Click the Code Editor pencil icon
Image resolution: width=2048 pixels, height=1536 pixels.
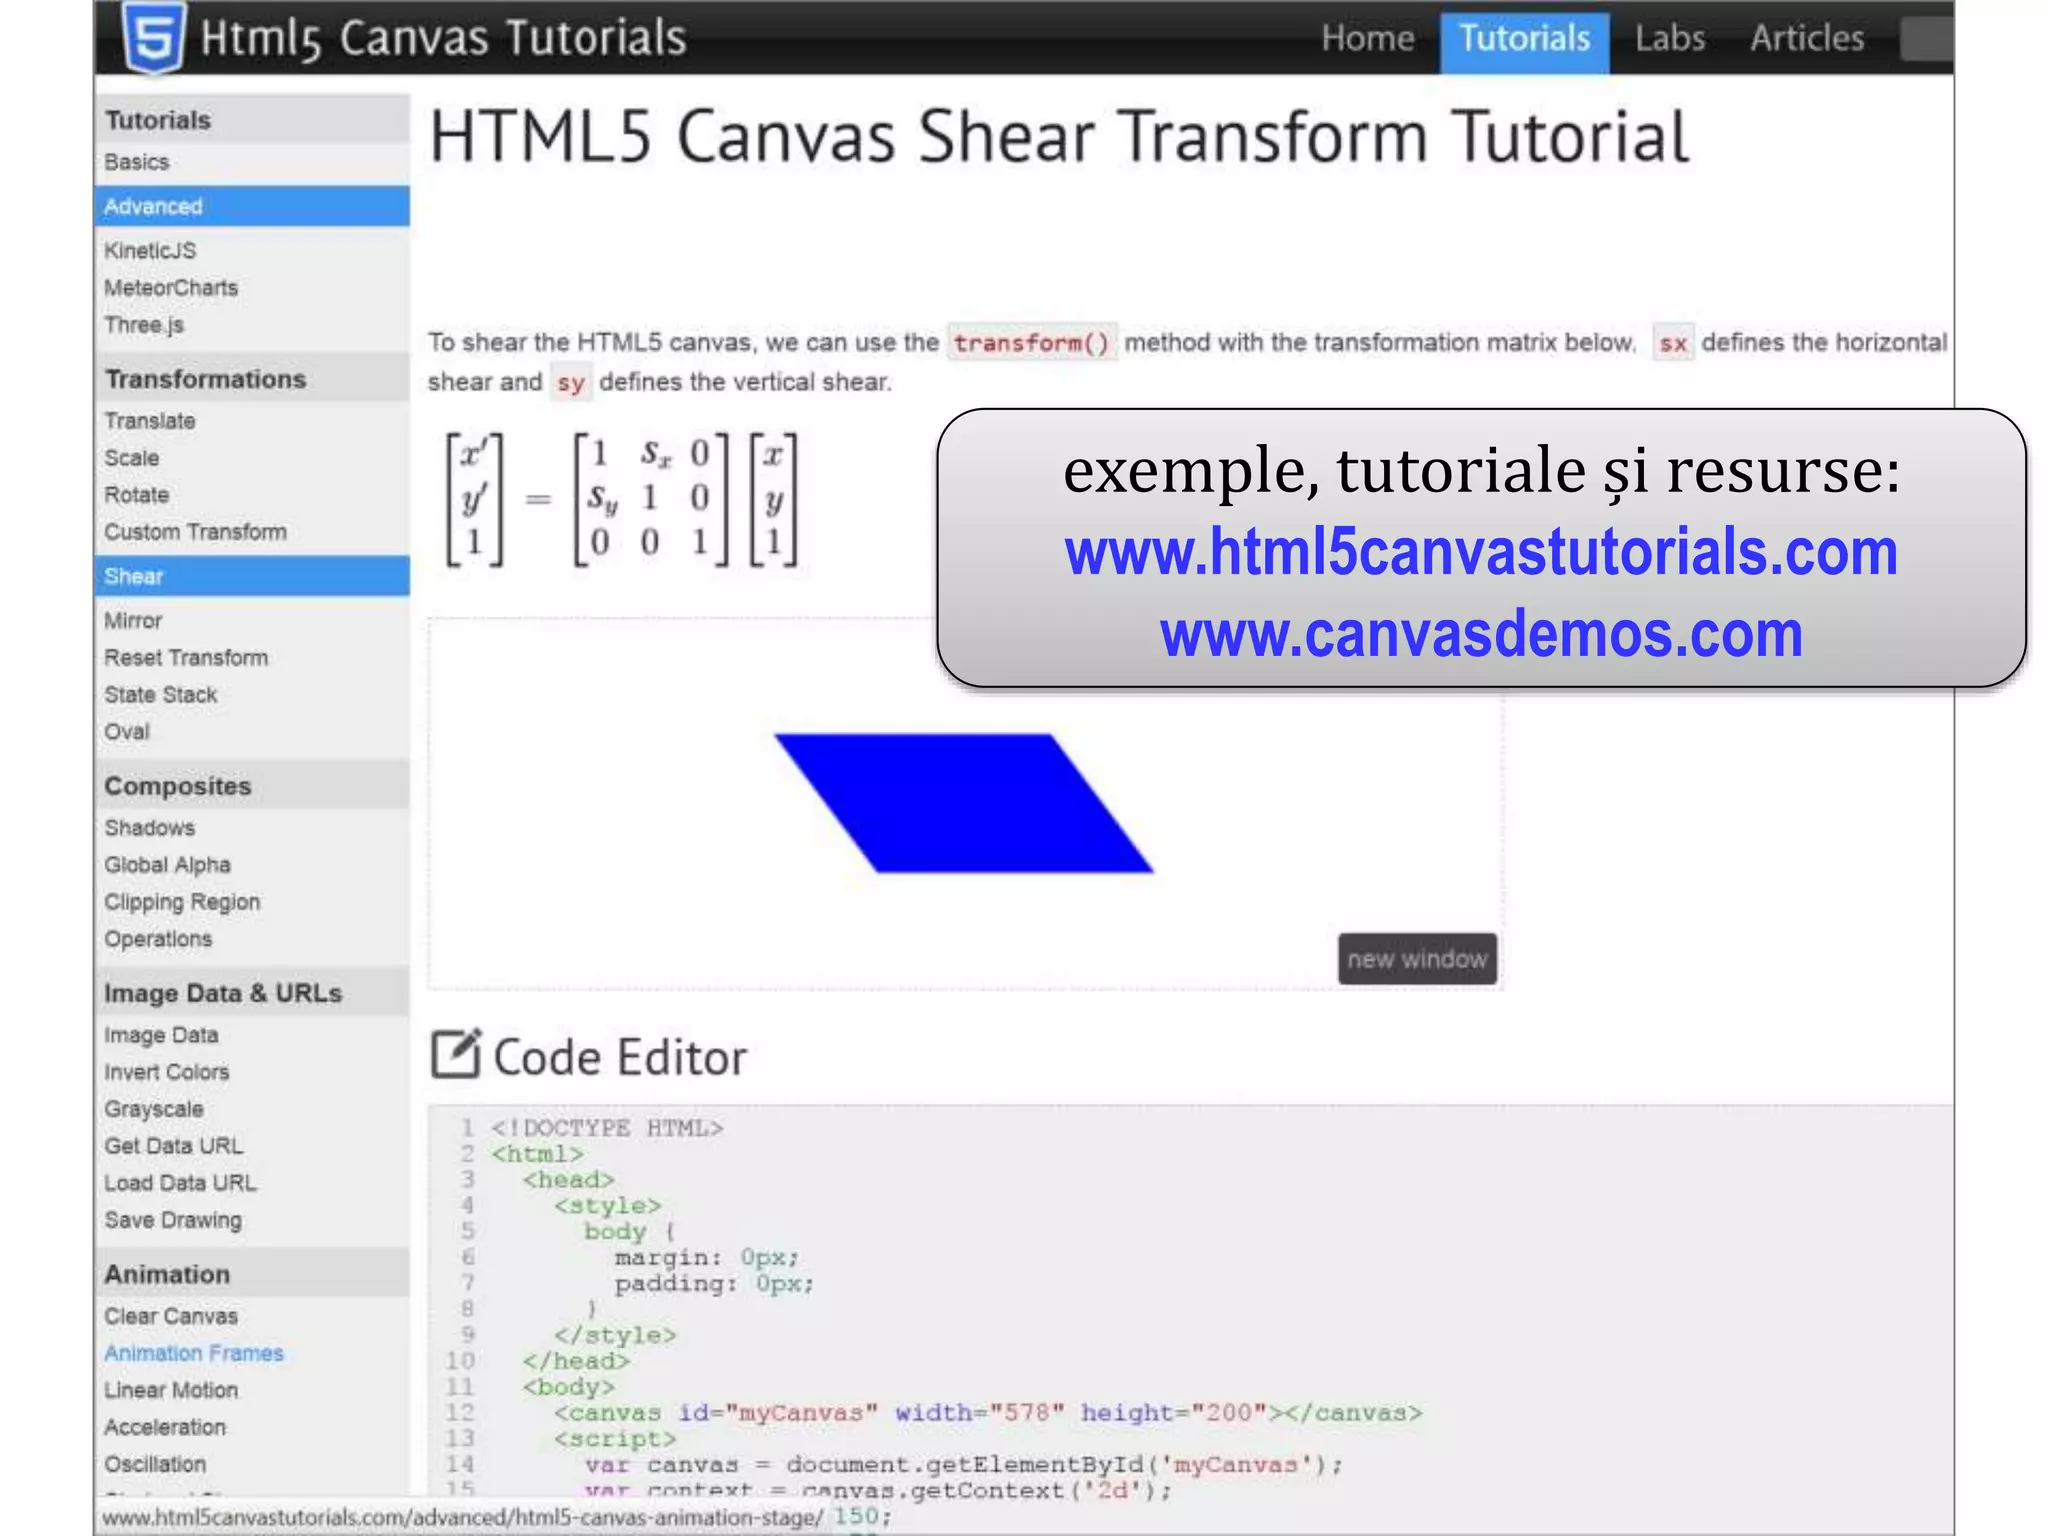click(456, 1054)
